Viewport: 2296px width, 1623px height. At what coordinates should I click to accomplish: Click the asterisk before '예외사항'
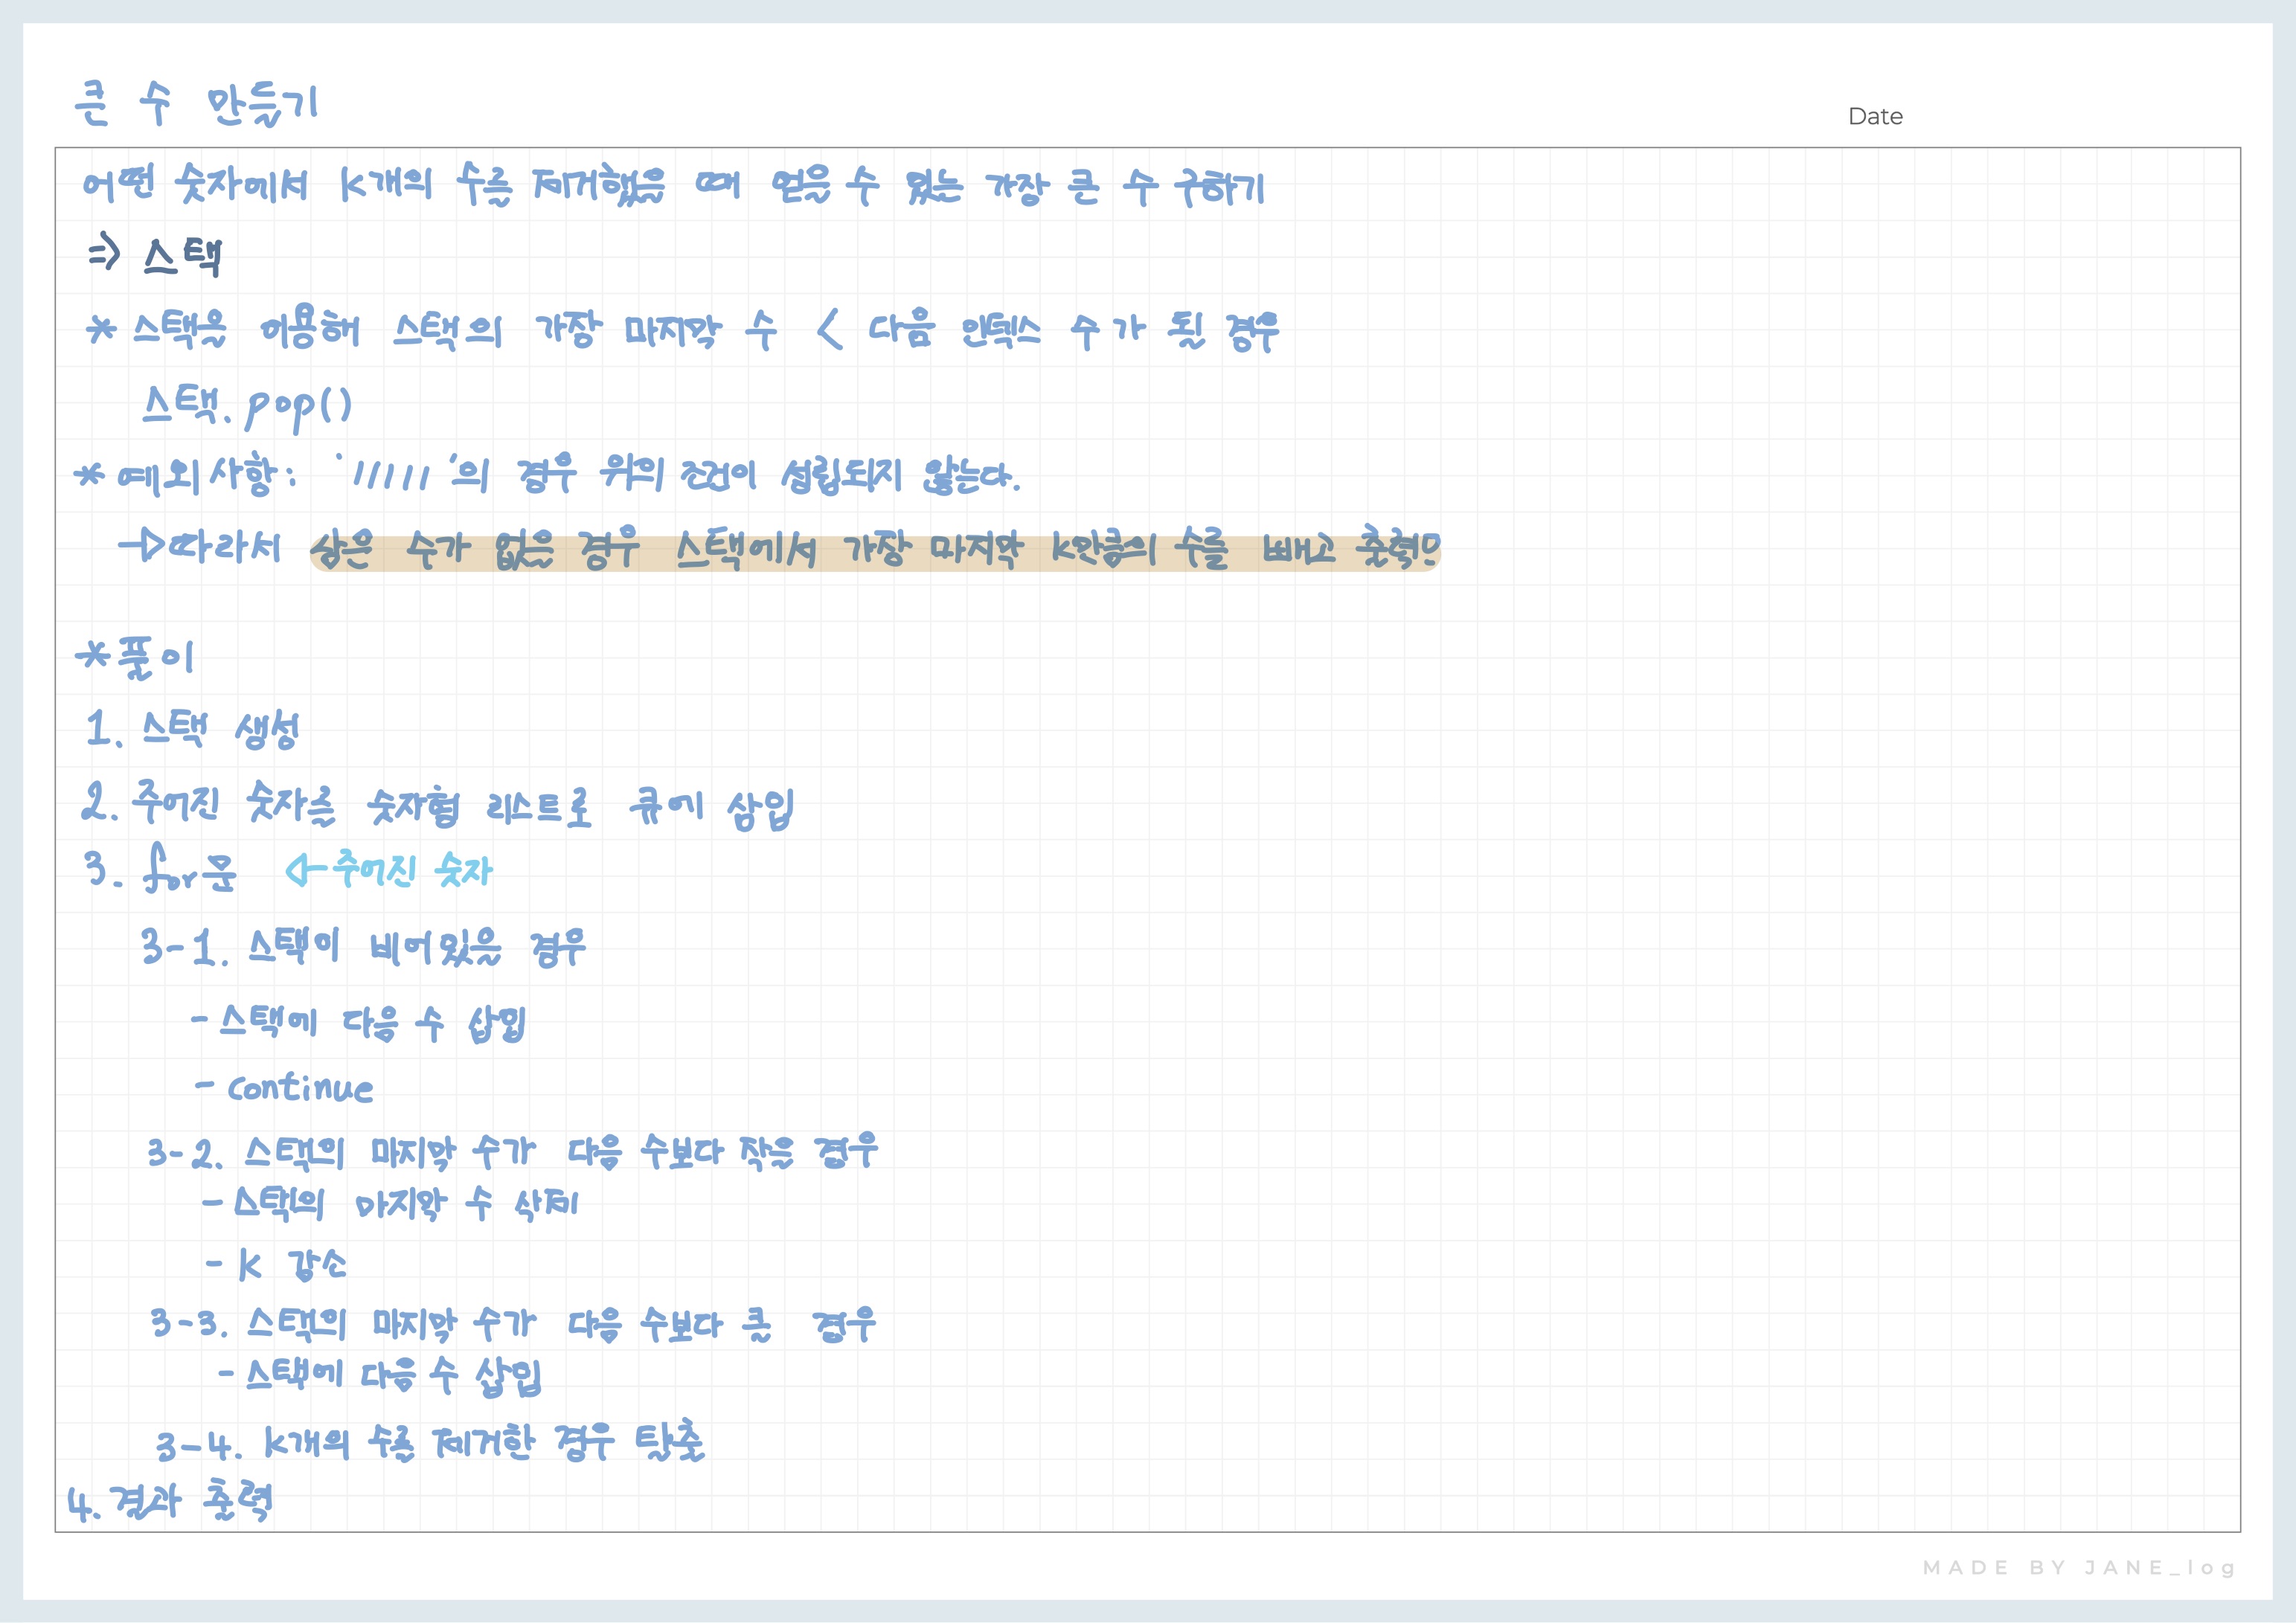point(90,475)
